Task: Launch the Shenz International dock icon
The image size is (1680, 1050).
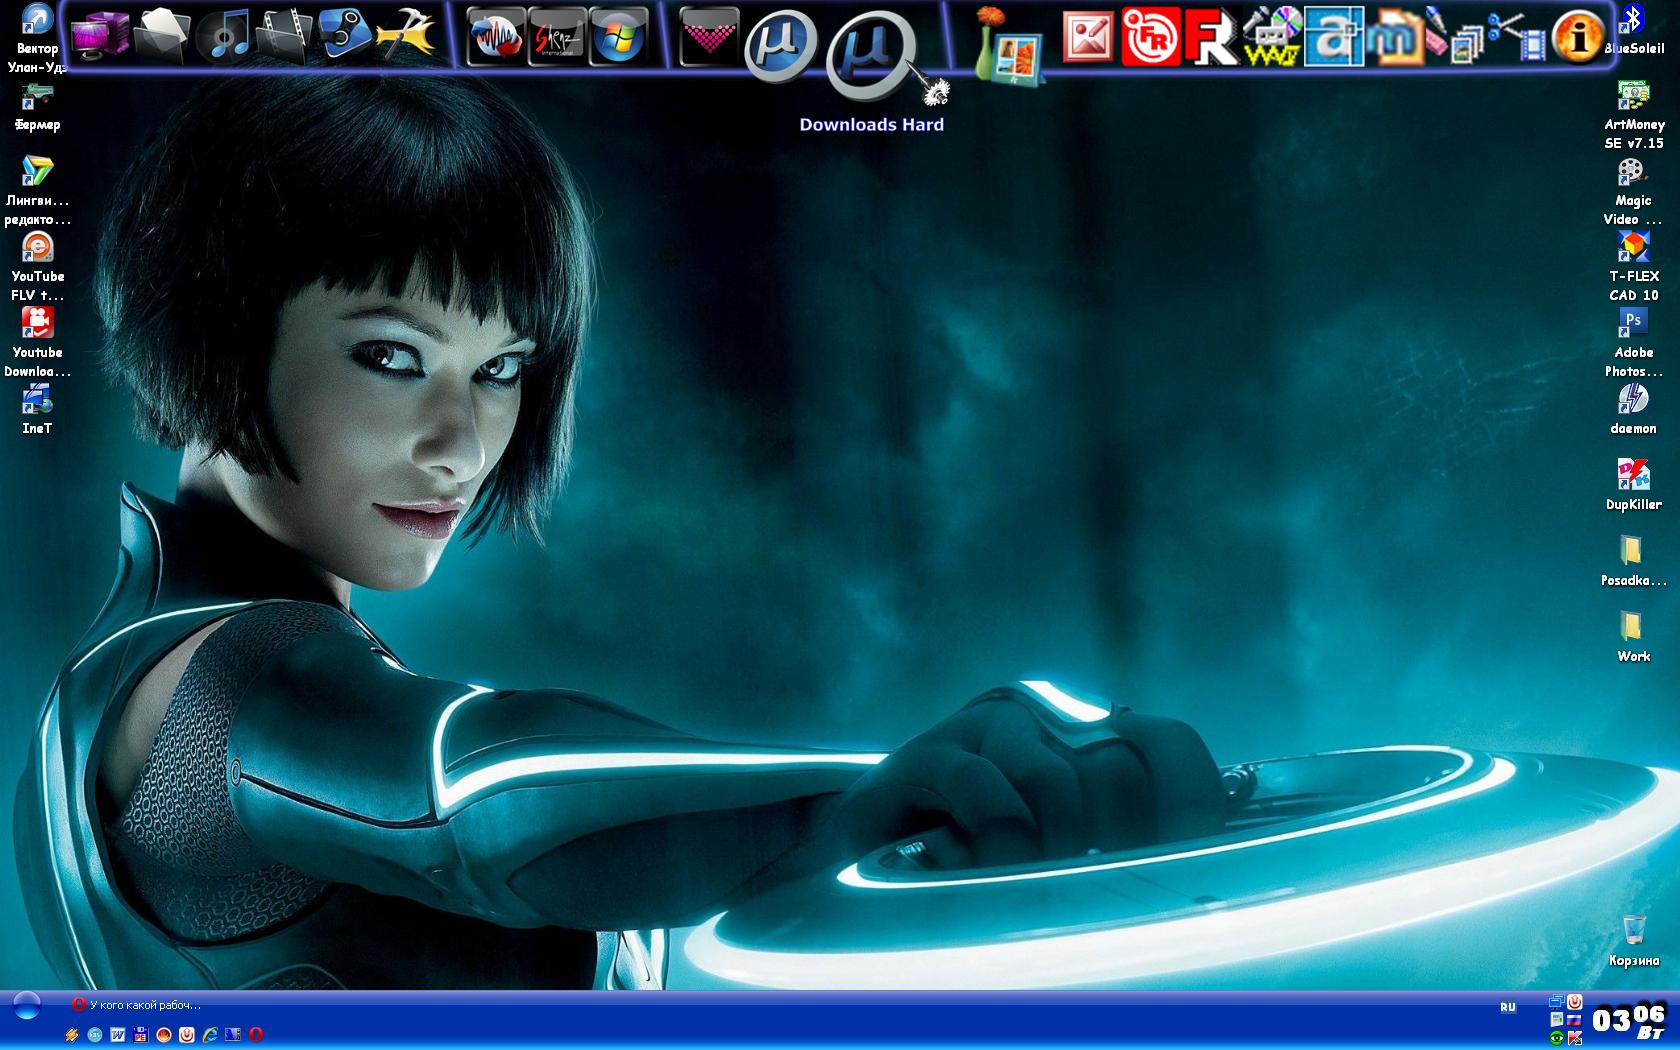Action: [556, 38]
